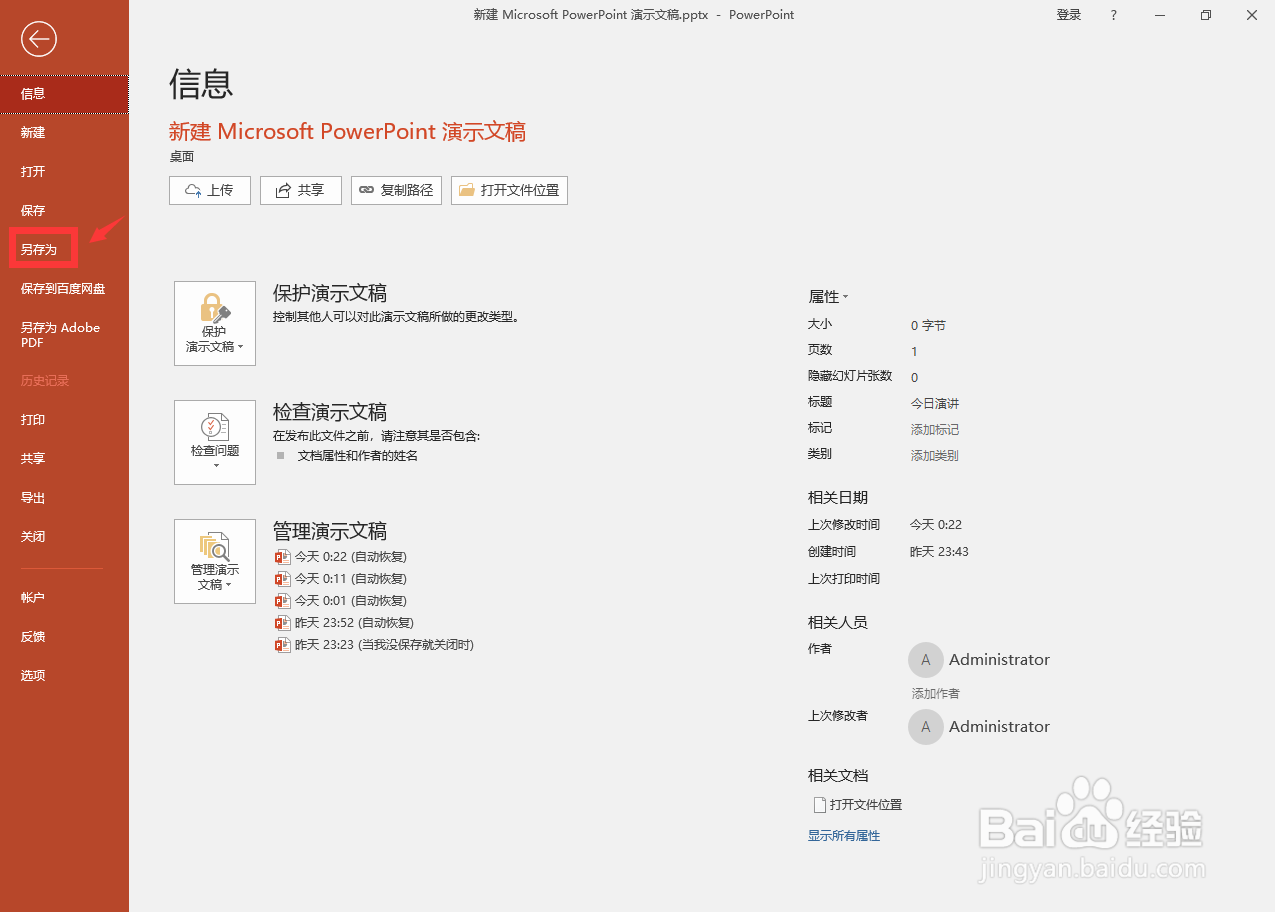1275x912 pixels.
Task: Click the 共享 button under the title
Action: (x=301, y=190)
